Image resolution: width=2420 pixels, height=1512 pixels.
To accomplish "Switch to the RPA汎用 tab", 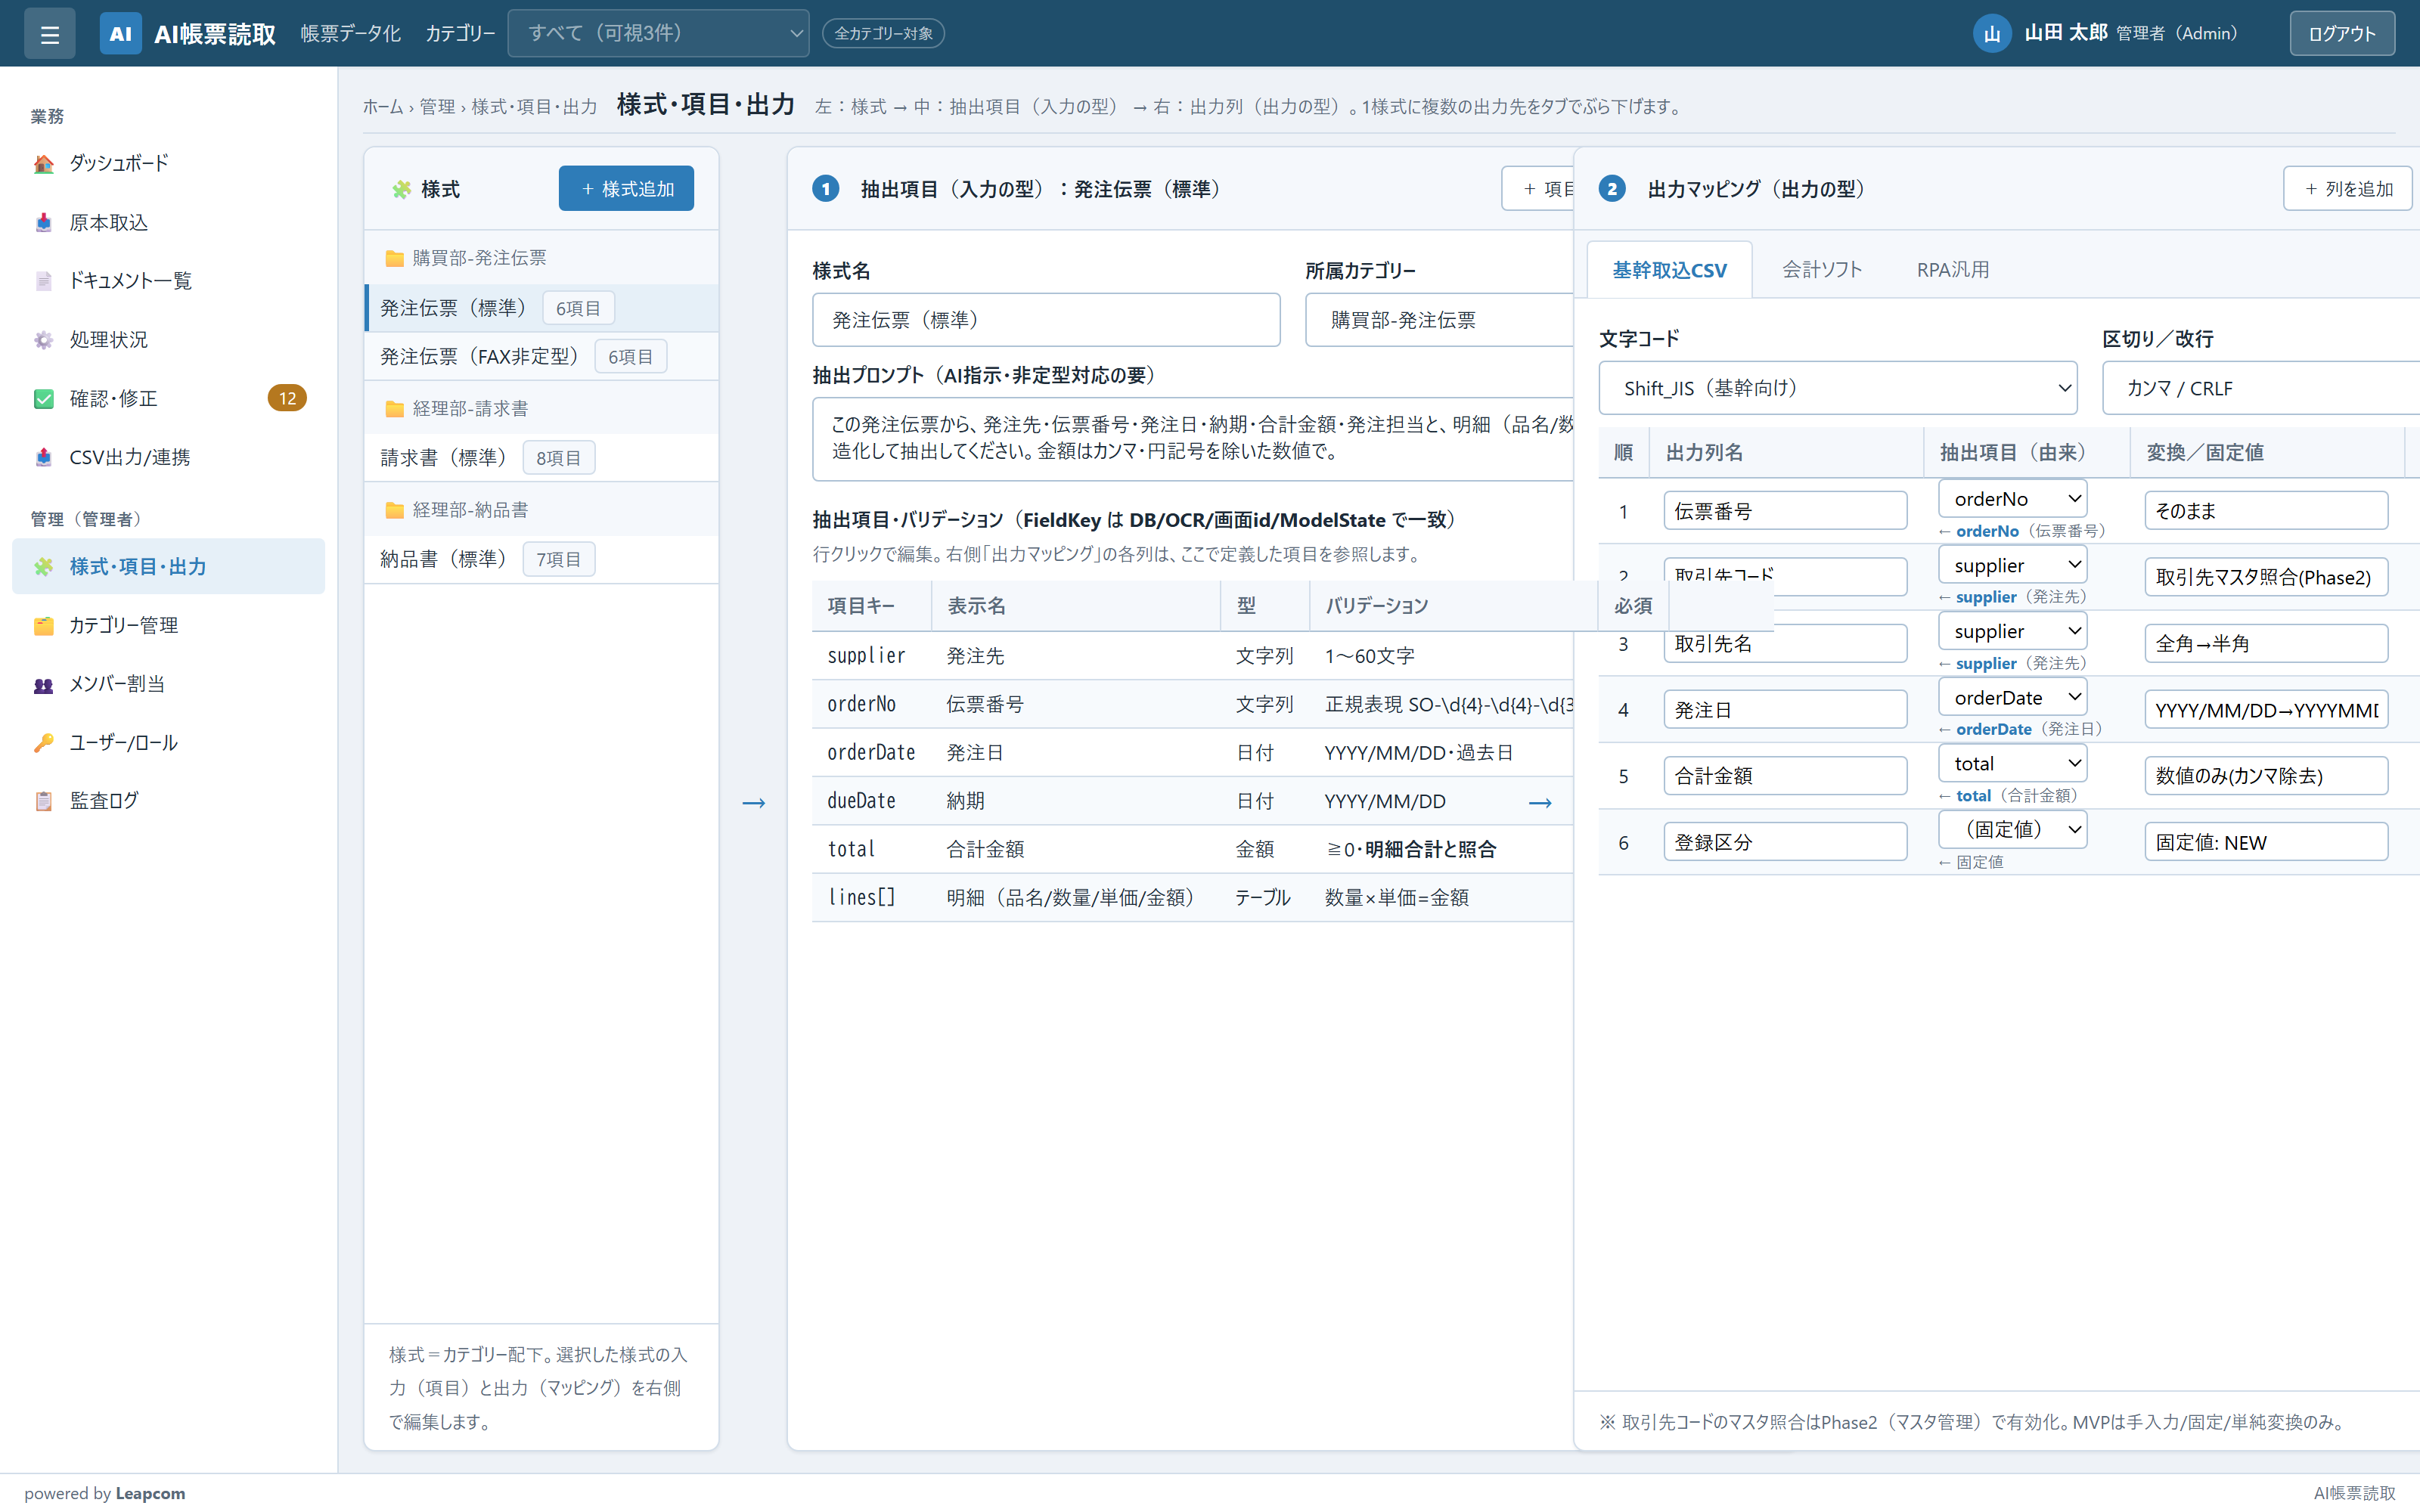I will [x=1952, y=270].
